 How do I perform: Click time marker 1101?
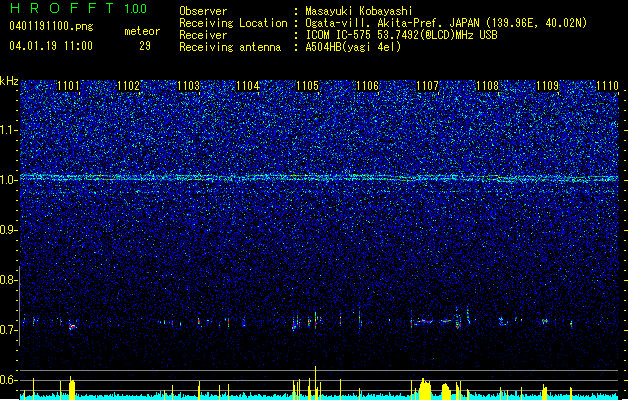(69, 86)
